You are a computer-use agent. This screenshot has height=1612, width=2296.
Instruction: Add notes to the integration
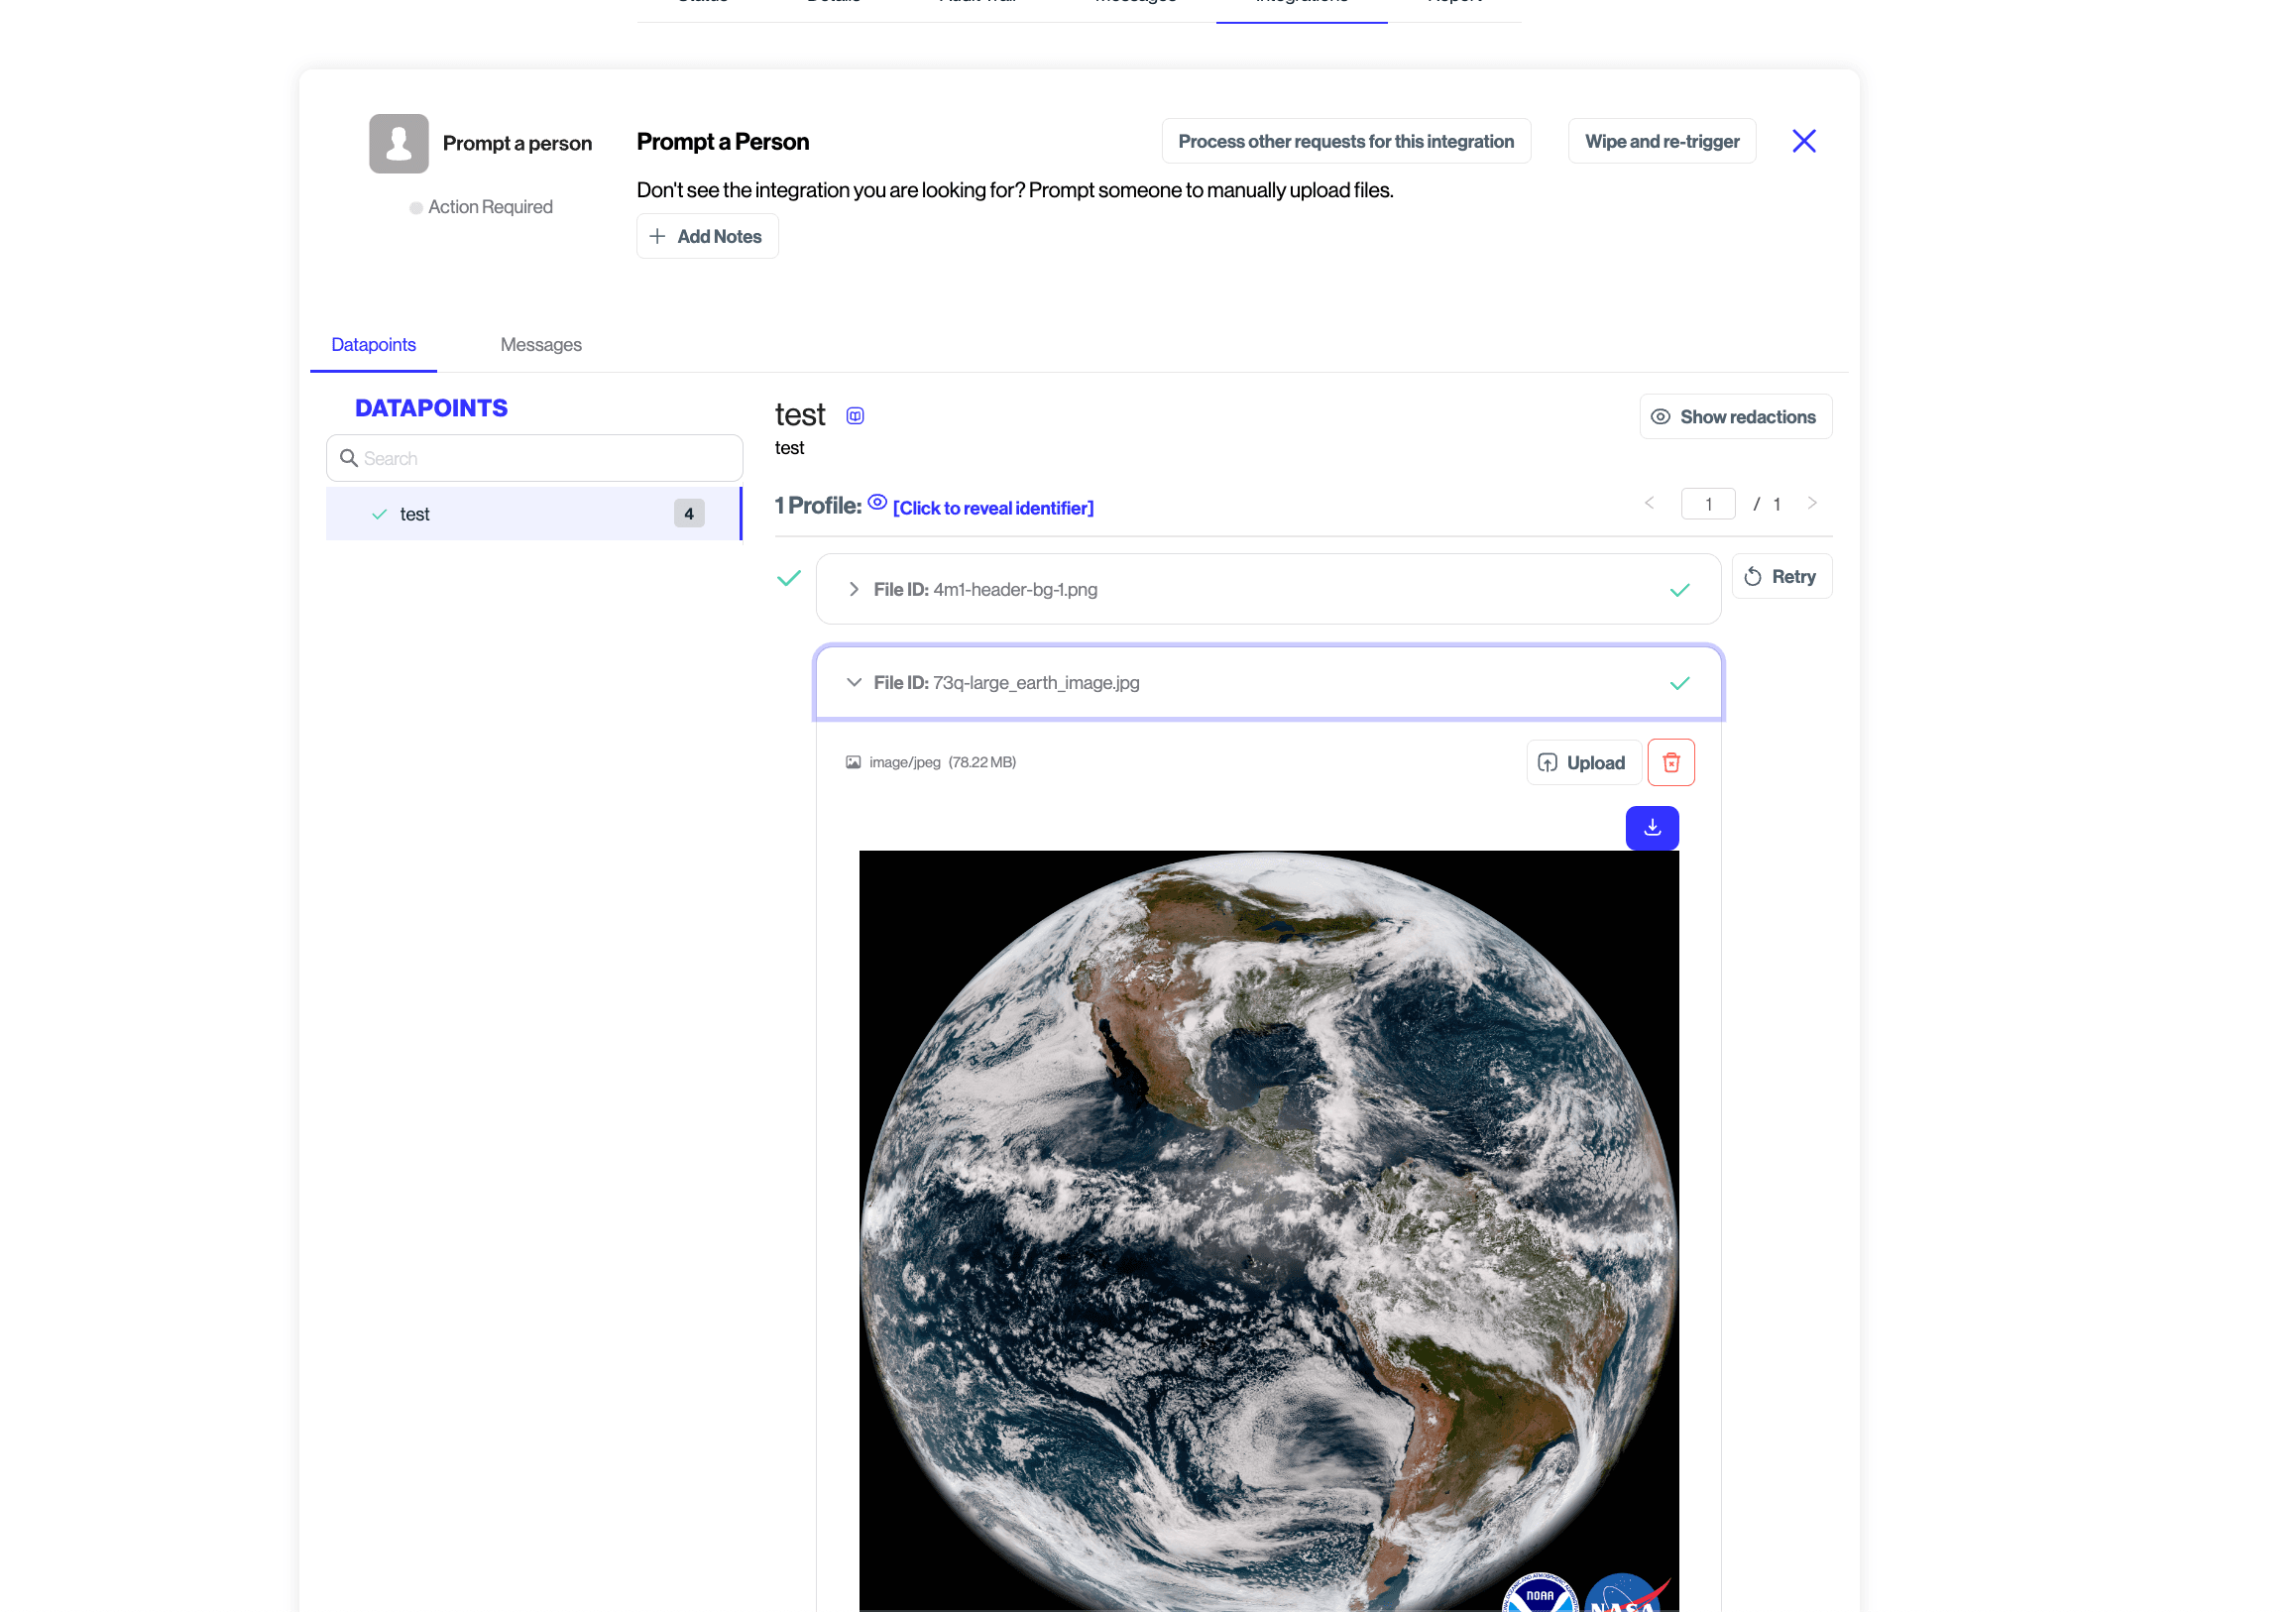coord(707,236)
